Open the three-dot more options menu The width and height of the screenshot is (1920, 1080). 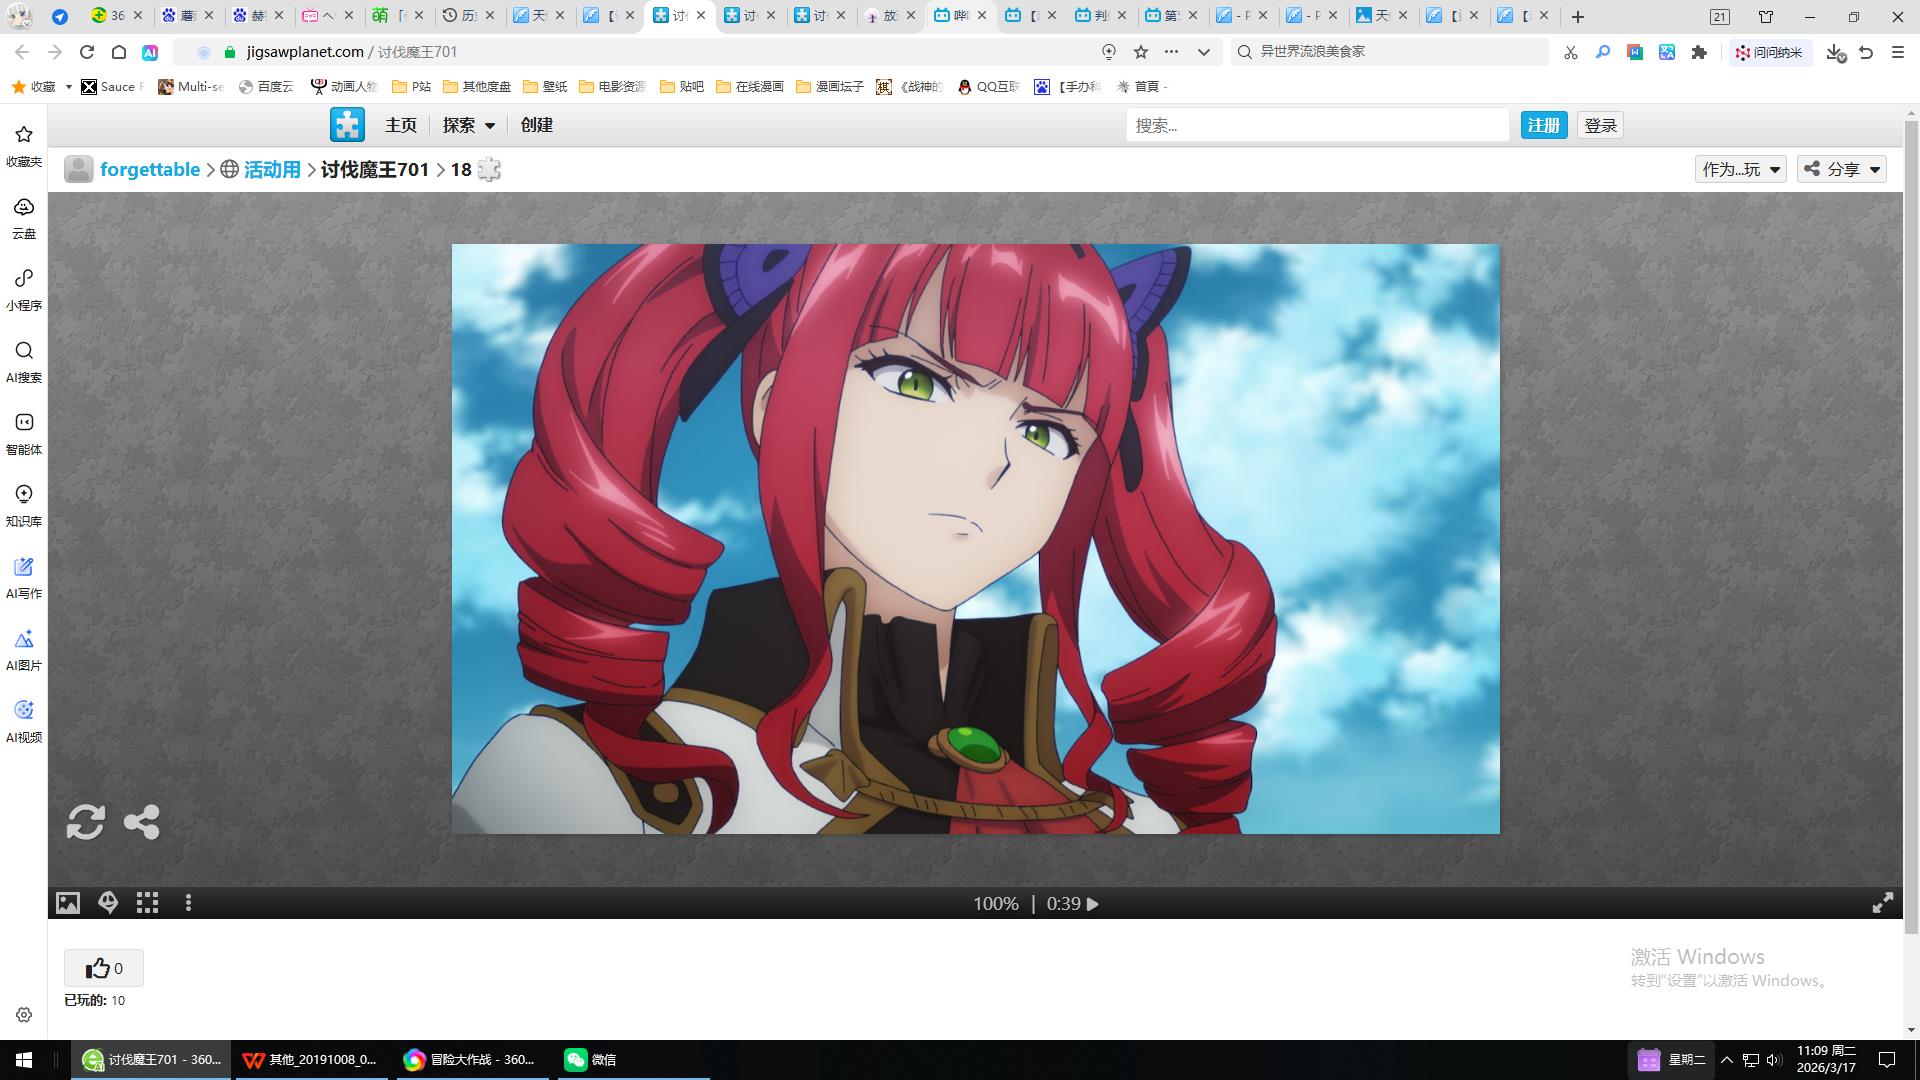coord(188,903)
